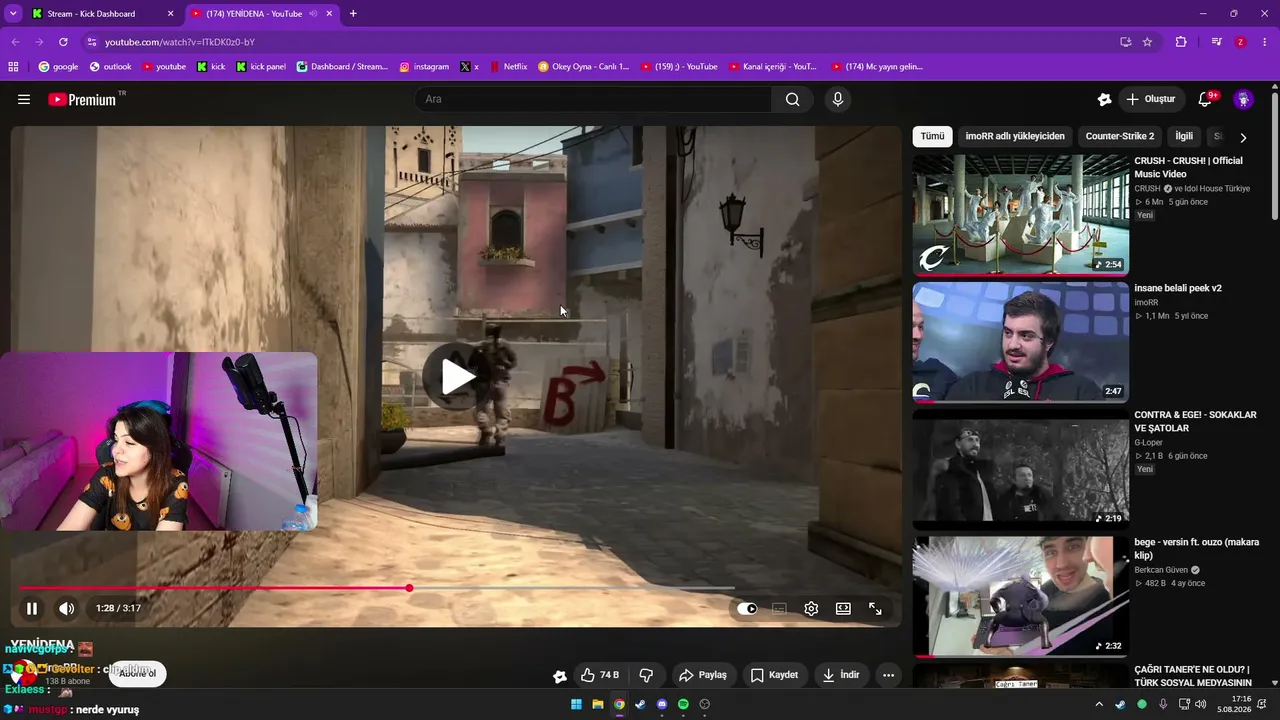This screenshot has width=1280, height=720.
Task: Filter by the Counter-Strike 2 chip
Action: pos(1120,136)
